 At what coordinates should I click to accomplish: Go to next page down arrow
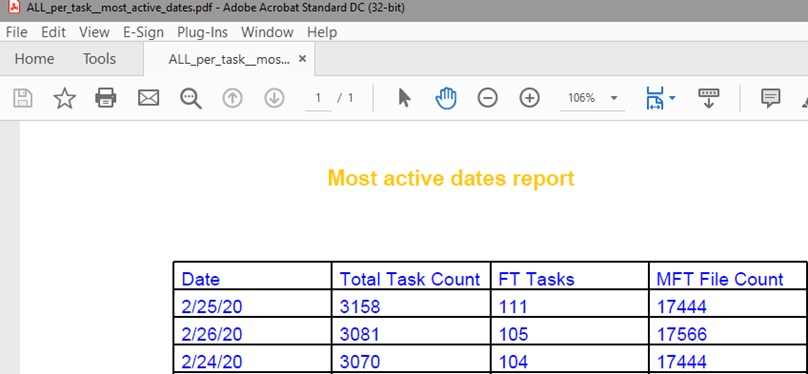[x=274, y=98]
